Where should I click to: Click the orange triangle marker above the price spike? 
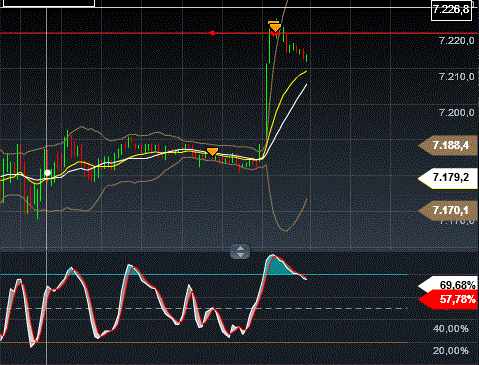[x=275, y=27]
